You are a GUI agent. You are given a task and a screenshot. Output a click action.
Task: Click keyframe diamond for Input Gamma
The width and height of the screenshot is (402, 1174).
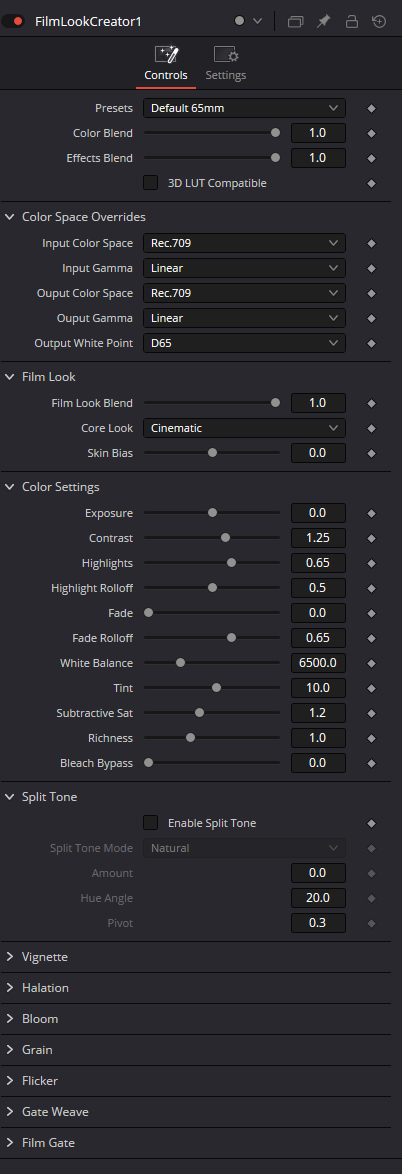(371, 268)
